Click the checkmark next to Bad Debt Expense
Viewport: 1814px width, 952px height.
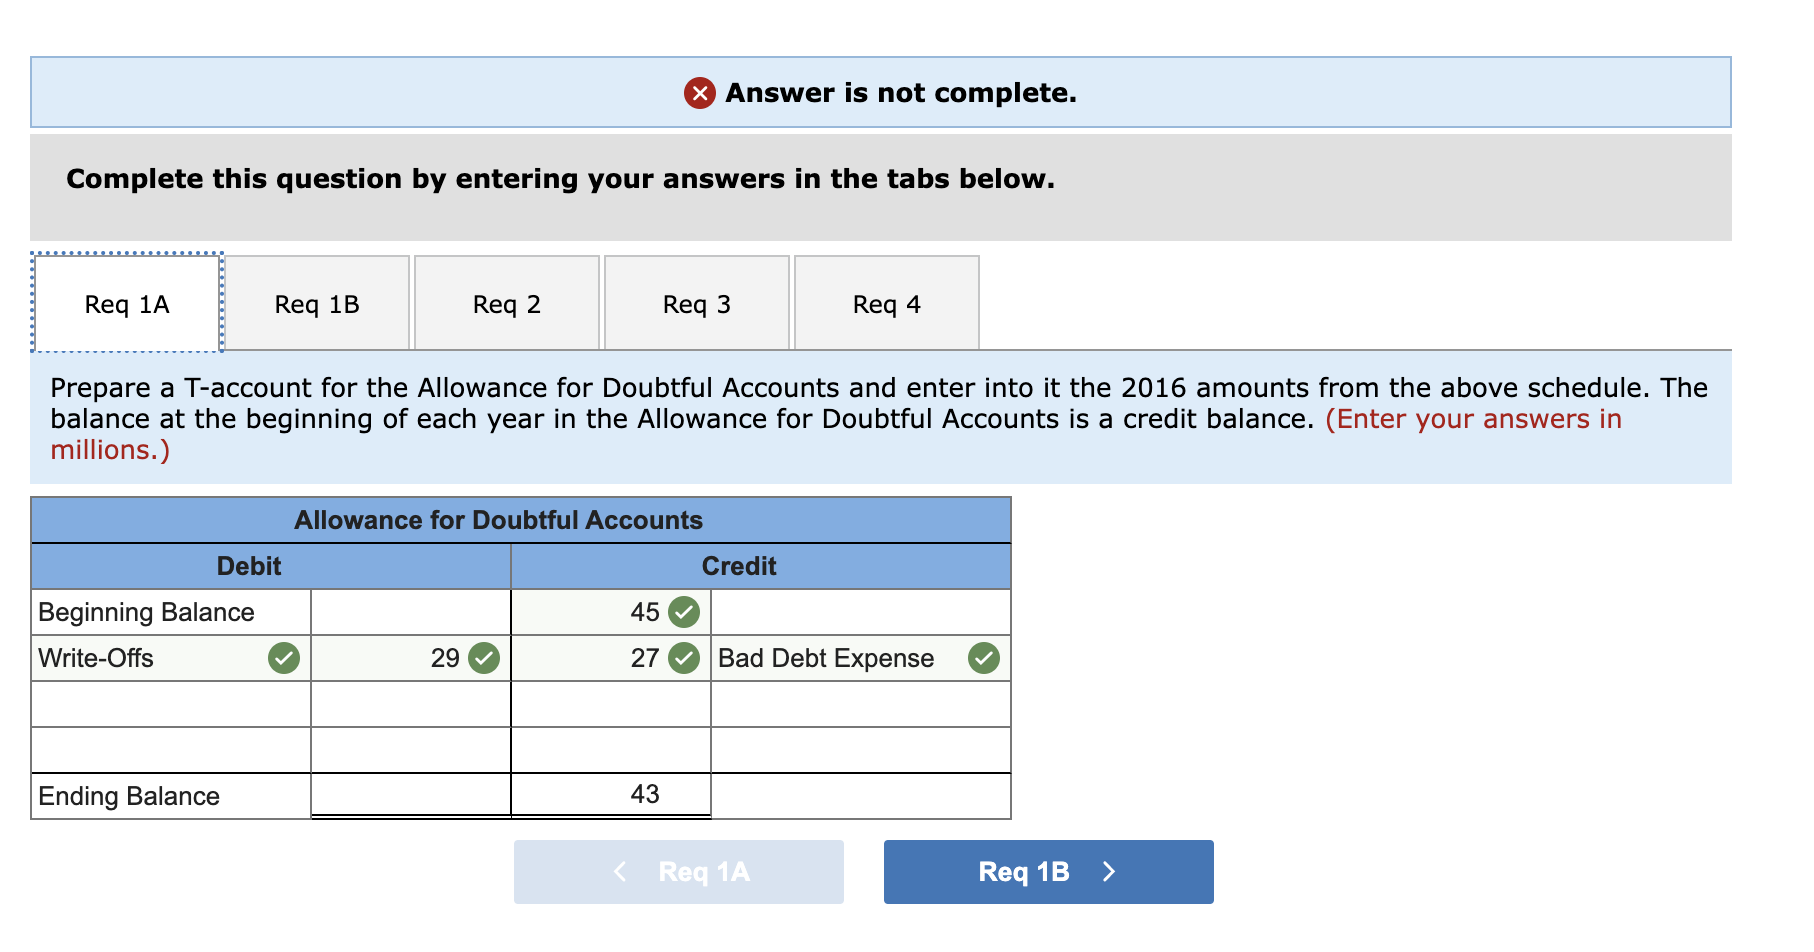[986, 658]
